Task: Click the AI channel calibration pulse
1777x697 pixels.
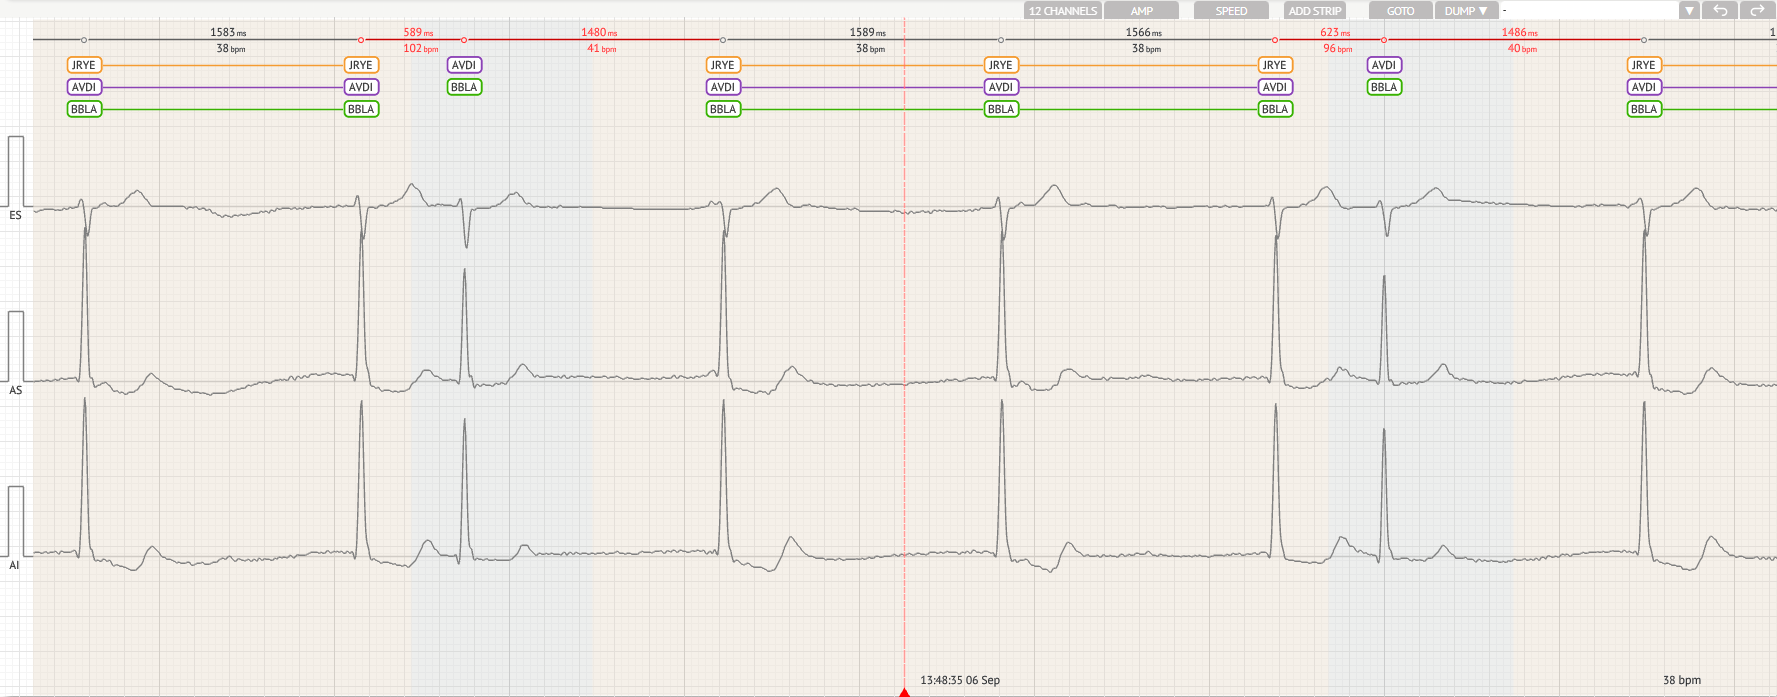Action: (16, 521)
